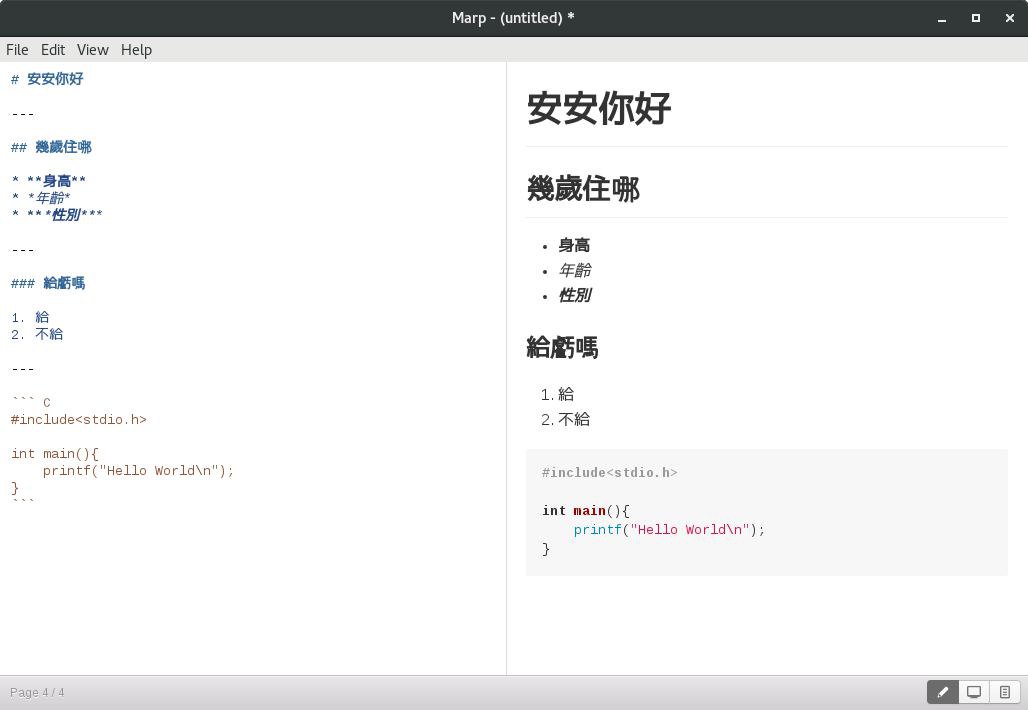Click the Page 4 / 4 status indicator
The height and width of the screenshot is (710, 1028).
[x=37, y=692]
